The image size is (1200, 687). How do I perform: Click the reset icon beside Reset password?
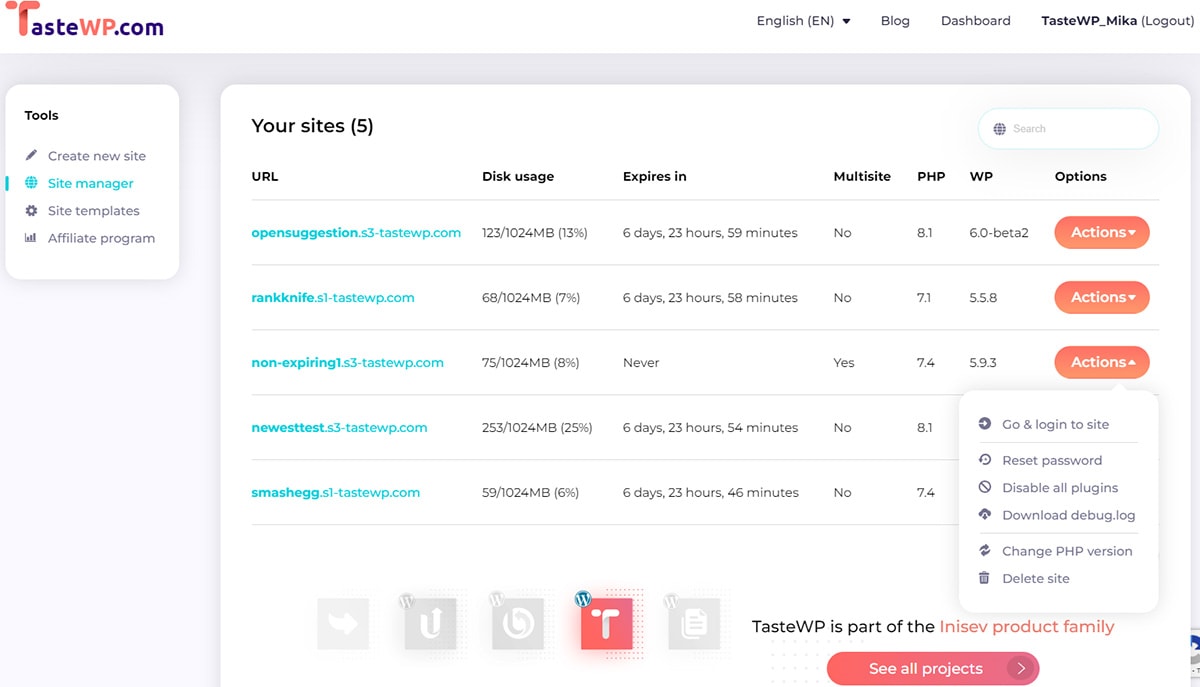click(x=985, y=460)
